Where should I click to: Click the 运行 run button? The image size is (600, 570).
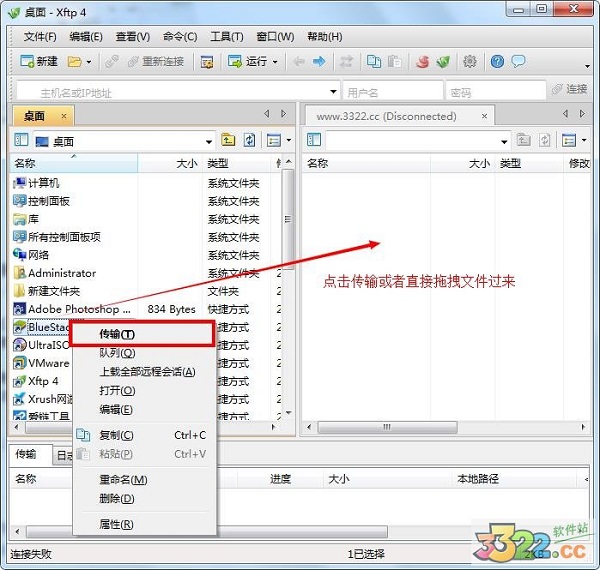248,61
